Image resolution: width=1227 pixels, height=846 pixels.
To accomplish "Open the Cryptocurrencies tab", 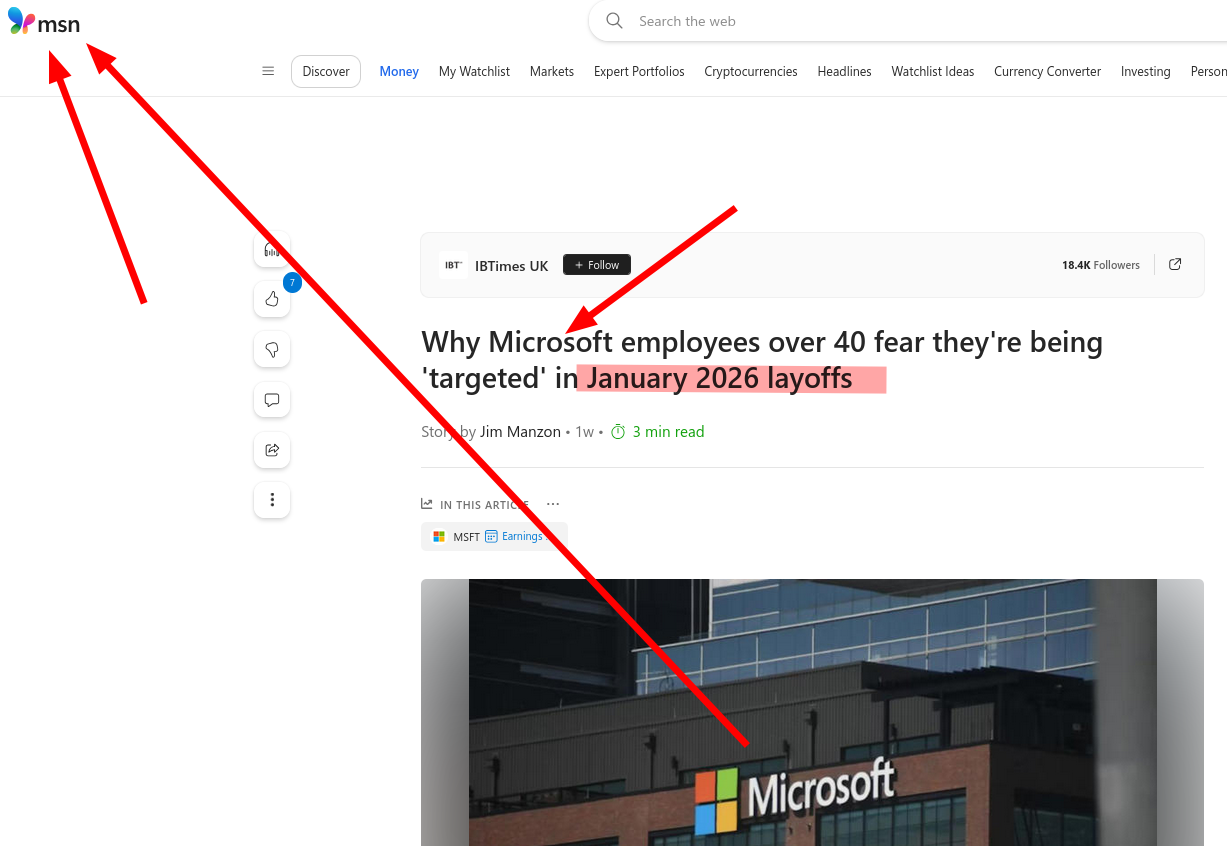I will click(750, 71).
